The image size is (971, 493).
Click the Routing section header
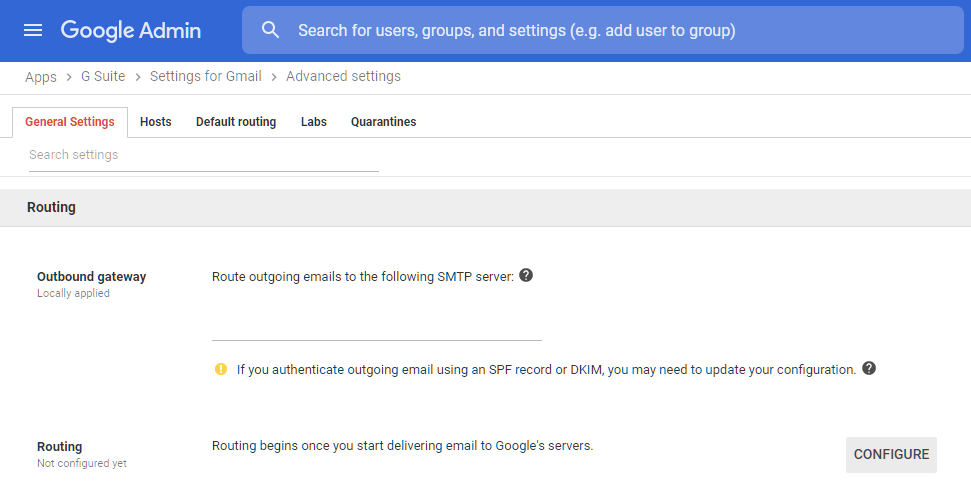coord(51,207)
